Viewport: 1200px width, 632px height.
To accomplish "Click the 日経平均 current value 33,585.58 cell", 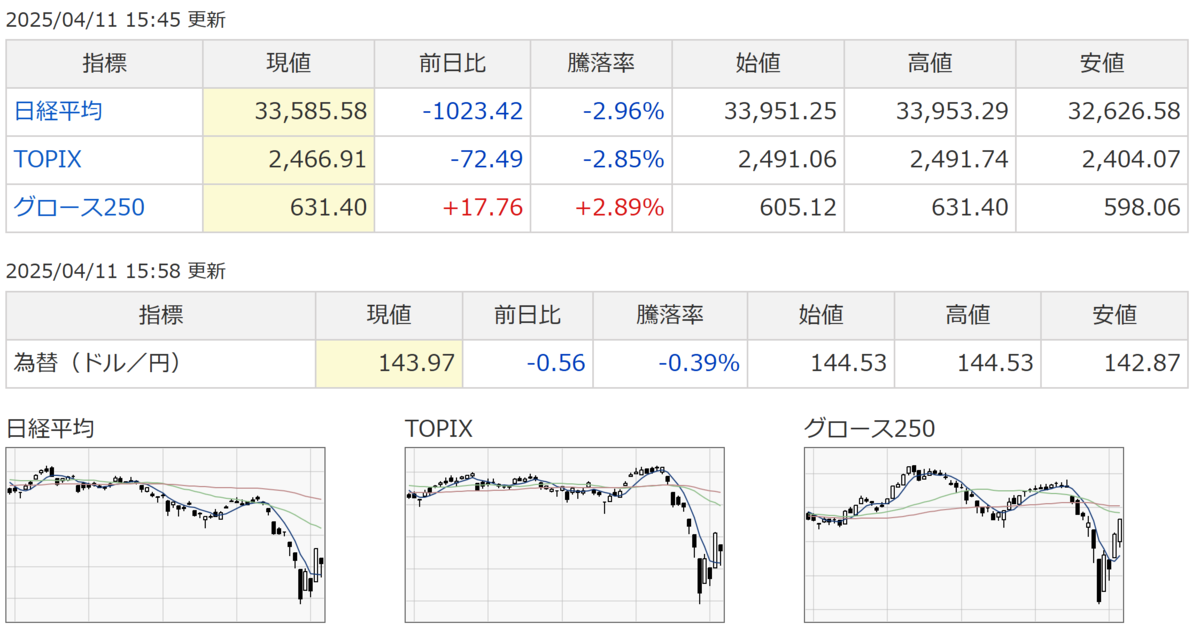I will click(x=288, y=112).
